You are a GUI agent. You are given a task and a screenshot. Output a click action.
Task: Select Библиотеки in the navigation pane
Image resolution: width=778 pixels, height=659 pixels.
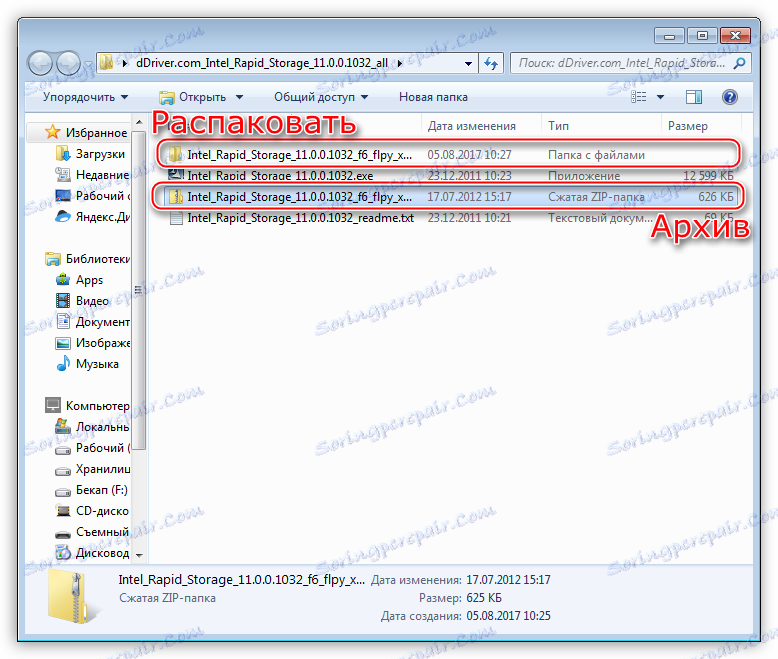tap(87, 259)
